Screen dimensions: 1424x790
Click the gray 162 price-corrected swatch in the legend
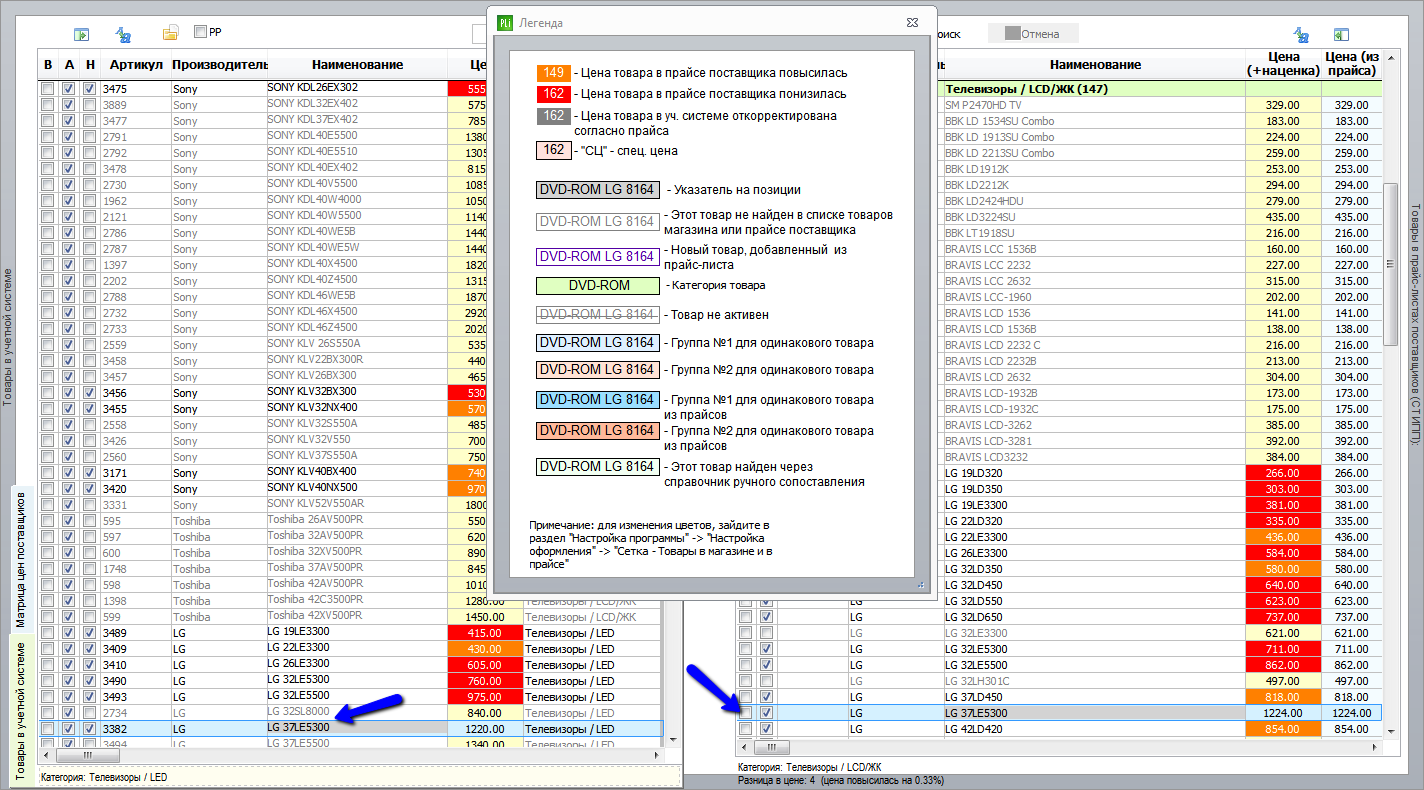pos(555,116)
